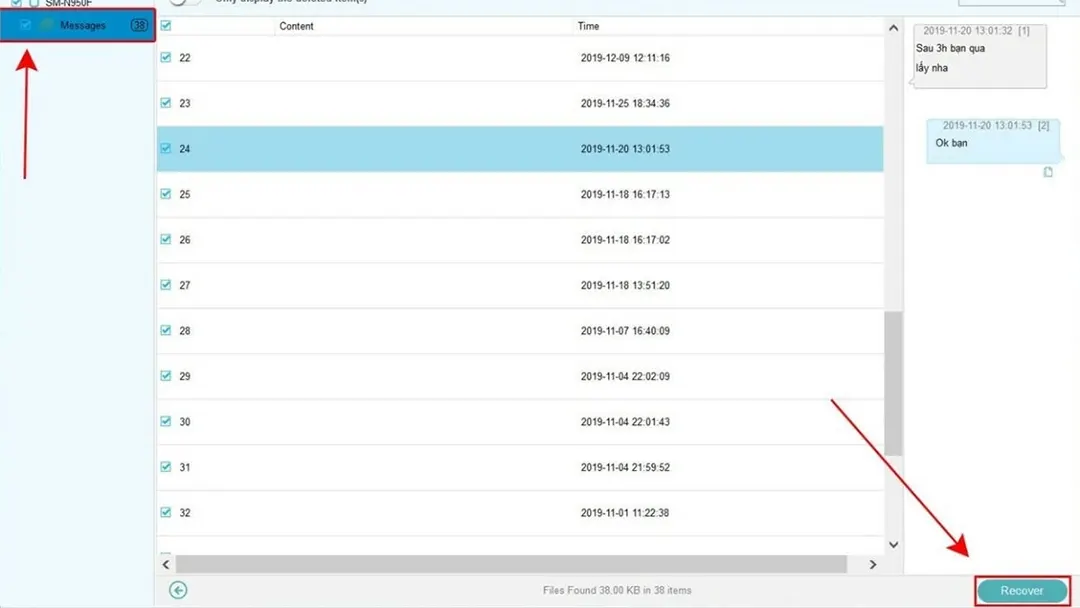The image size is (1080, 608).
Task: Sort the list by the Time column header
Action: coord(589,26)
